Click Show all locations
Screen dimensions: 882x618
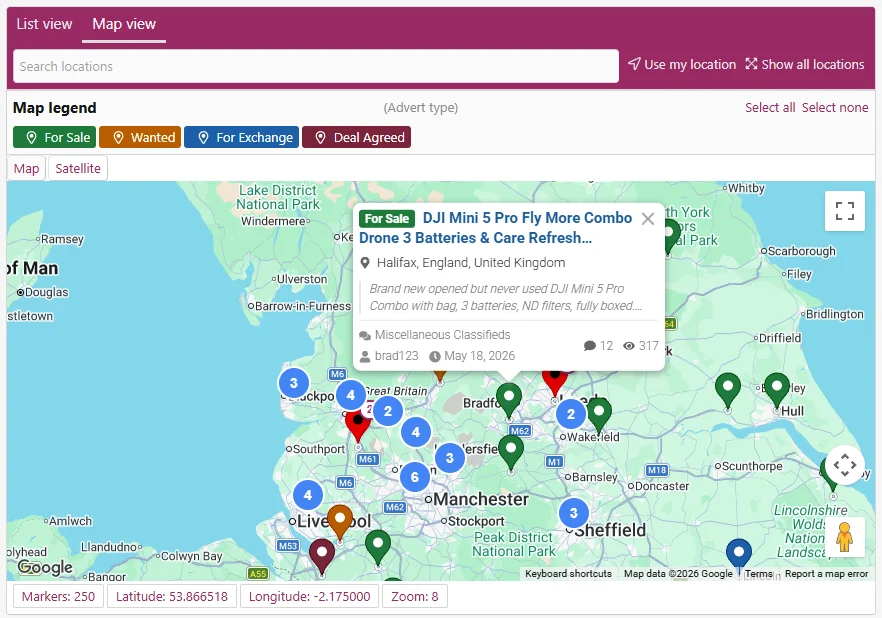point(805,65)
